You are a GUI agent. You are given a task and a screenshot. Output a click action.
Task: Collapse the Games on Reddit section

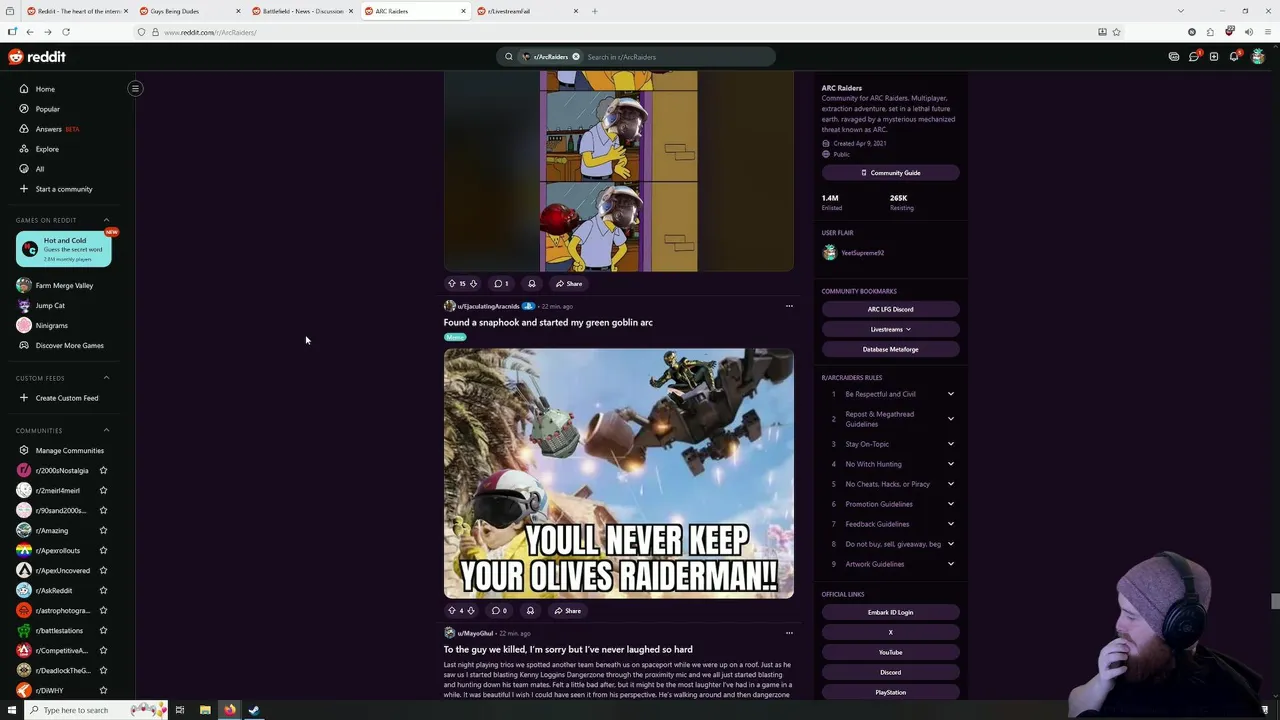[x=106, y=220]
